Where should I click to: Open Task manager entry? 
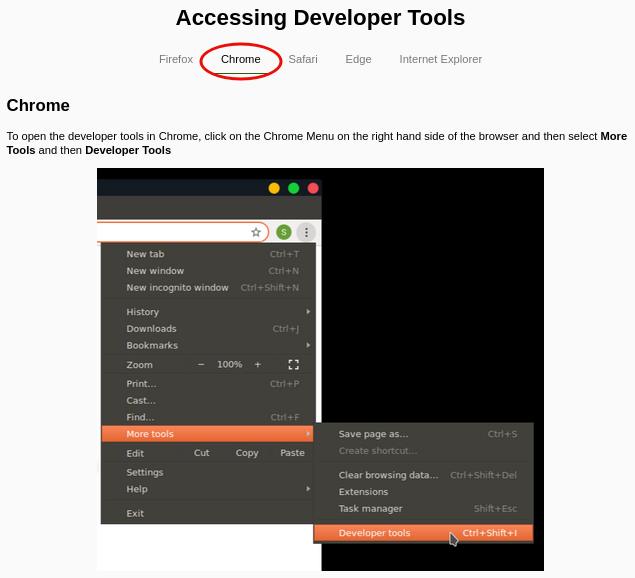click(424, 509)
